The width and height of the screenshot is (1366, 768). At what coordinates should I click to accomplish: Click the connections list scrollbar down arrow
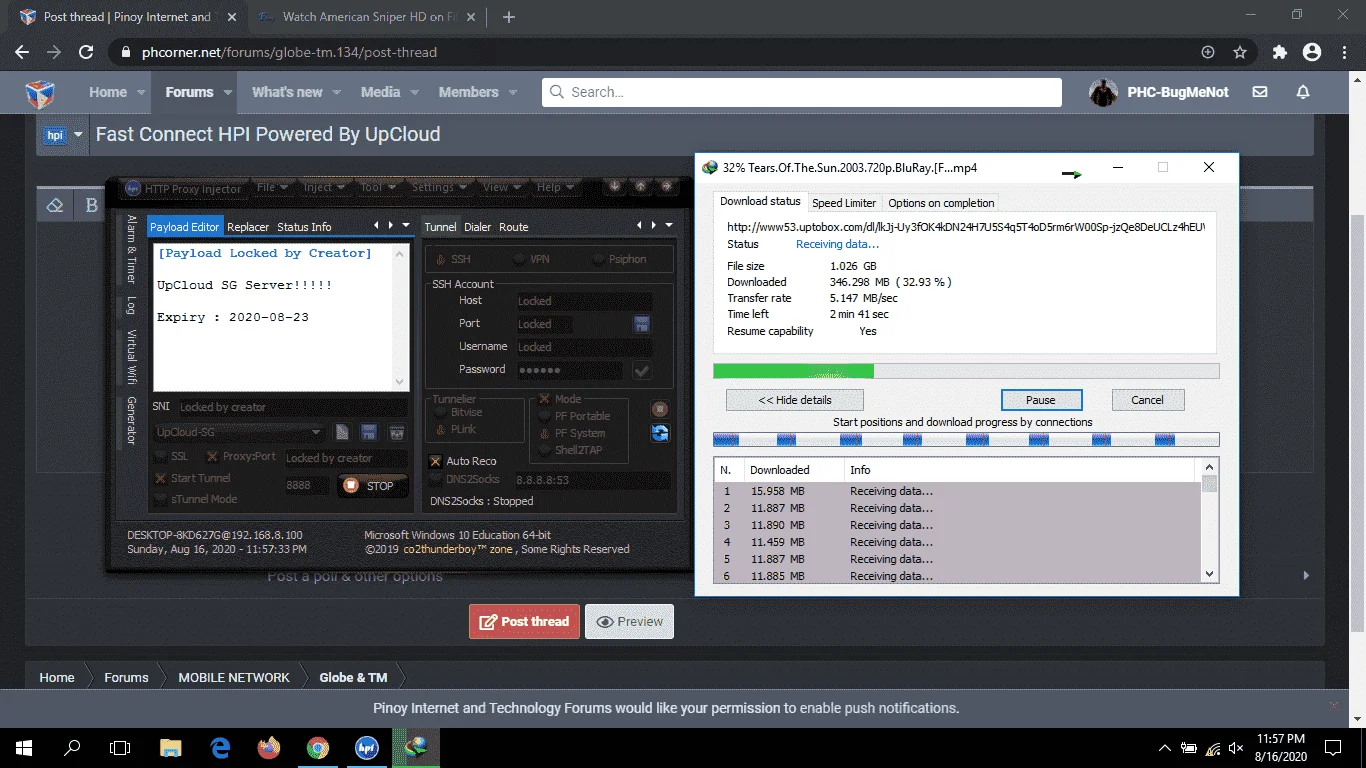click(1210, 574)
